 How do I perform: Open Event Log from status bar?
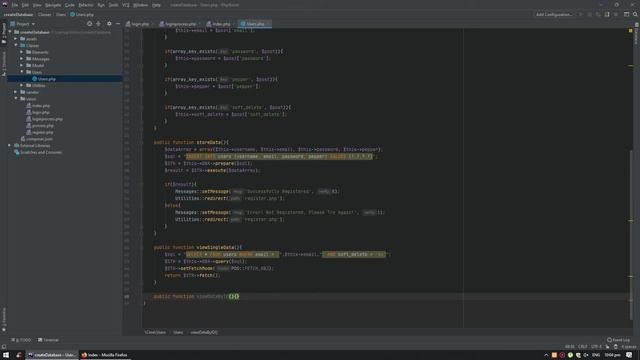click(x=618, y=340)
